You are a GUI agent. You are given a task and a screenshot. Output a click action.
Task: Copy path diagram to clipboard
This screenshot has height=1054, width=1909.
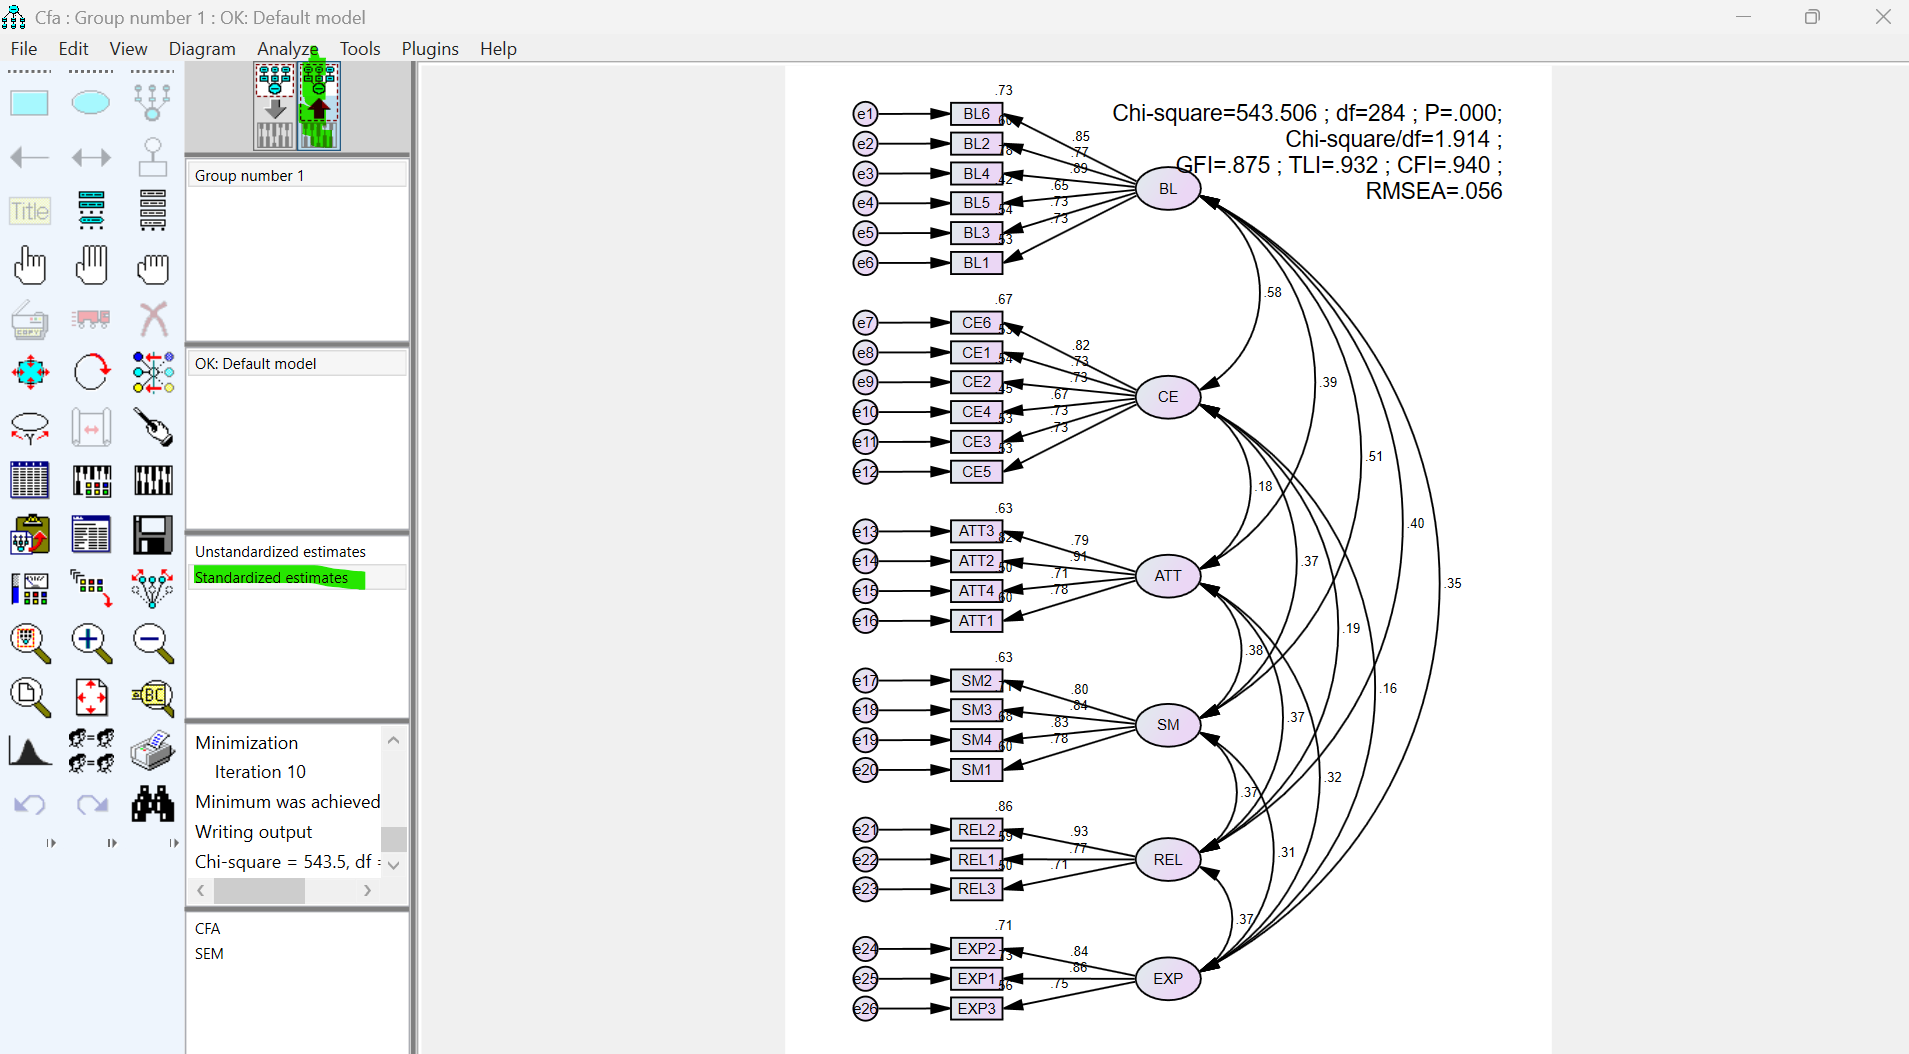30,535
